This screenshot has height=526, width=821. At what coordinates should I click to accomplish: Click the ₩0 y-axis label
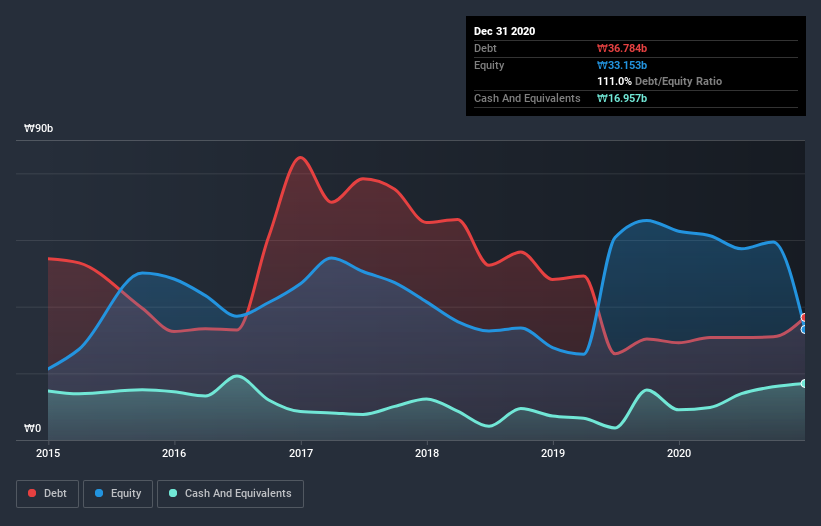tap(32, 429)
